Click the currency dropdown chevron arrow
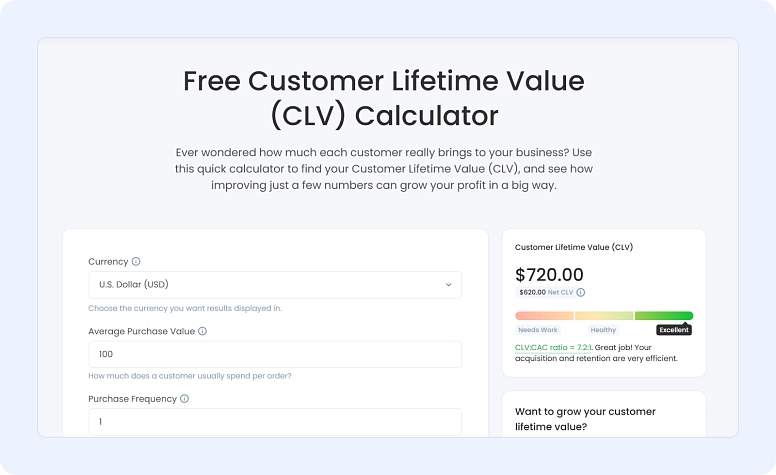Viewport: 776px width, 475px height. (448, 285)
